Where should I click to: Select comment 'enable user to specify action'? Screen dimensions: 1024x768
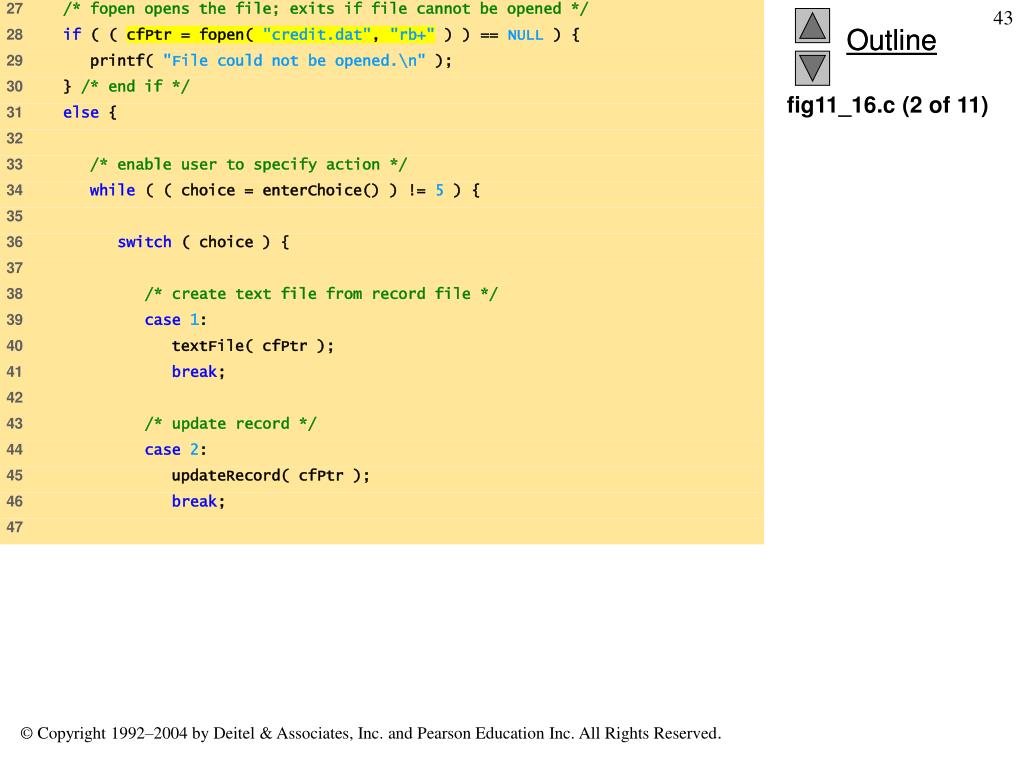pyautogui.click(x=248, y=165)
